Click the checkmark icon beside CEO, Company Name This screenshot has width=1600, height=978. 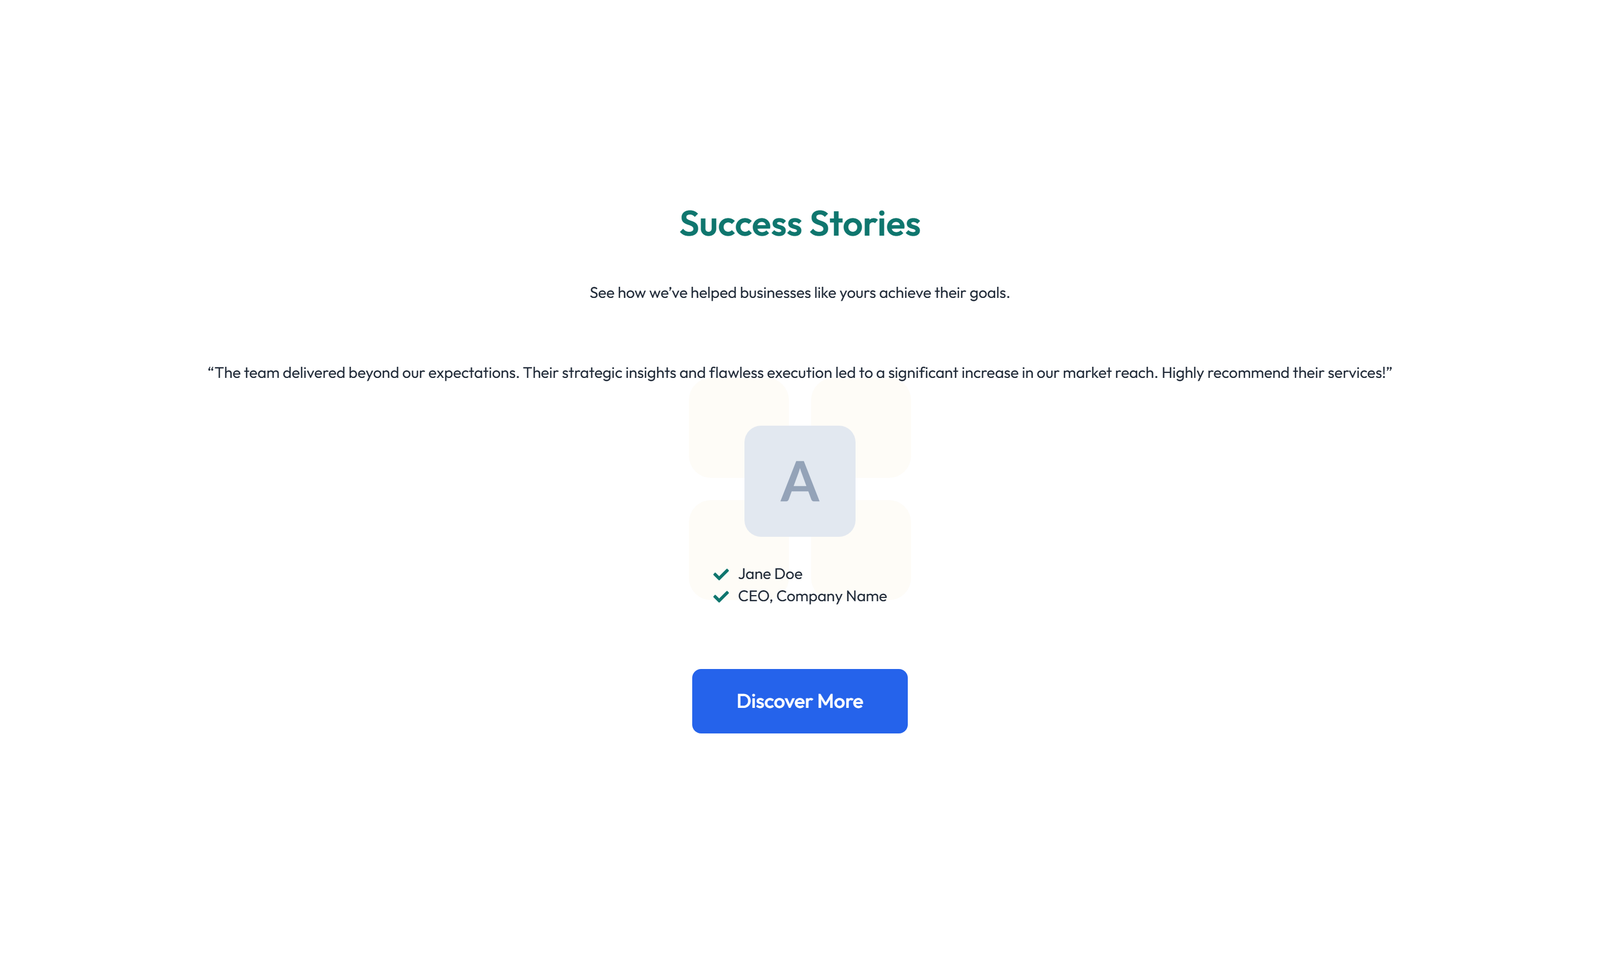click(721, 596)
